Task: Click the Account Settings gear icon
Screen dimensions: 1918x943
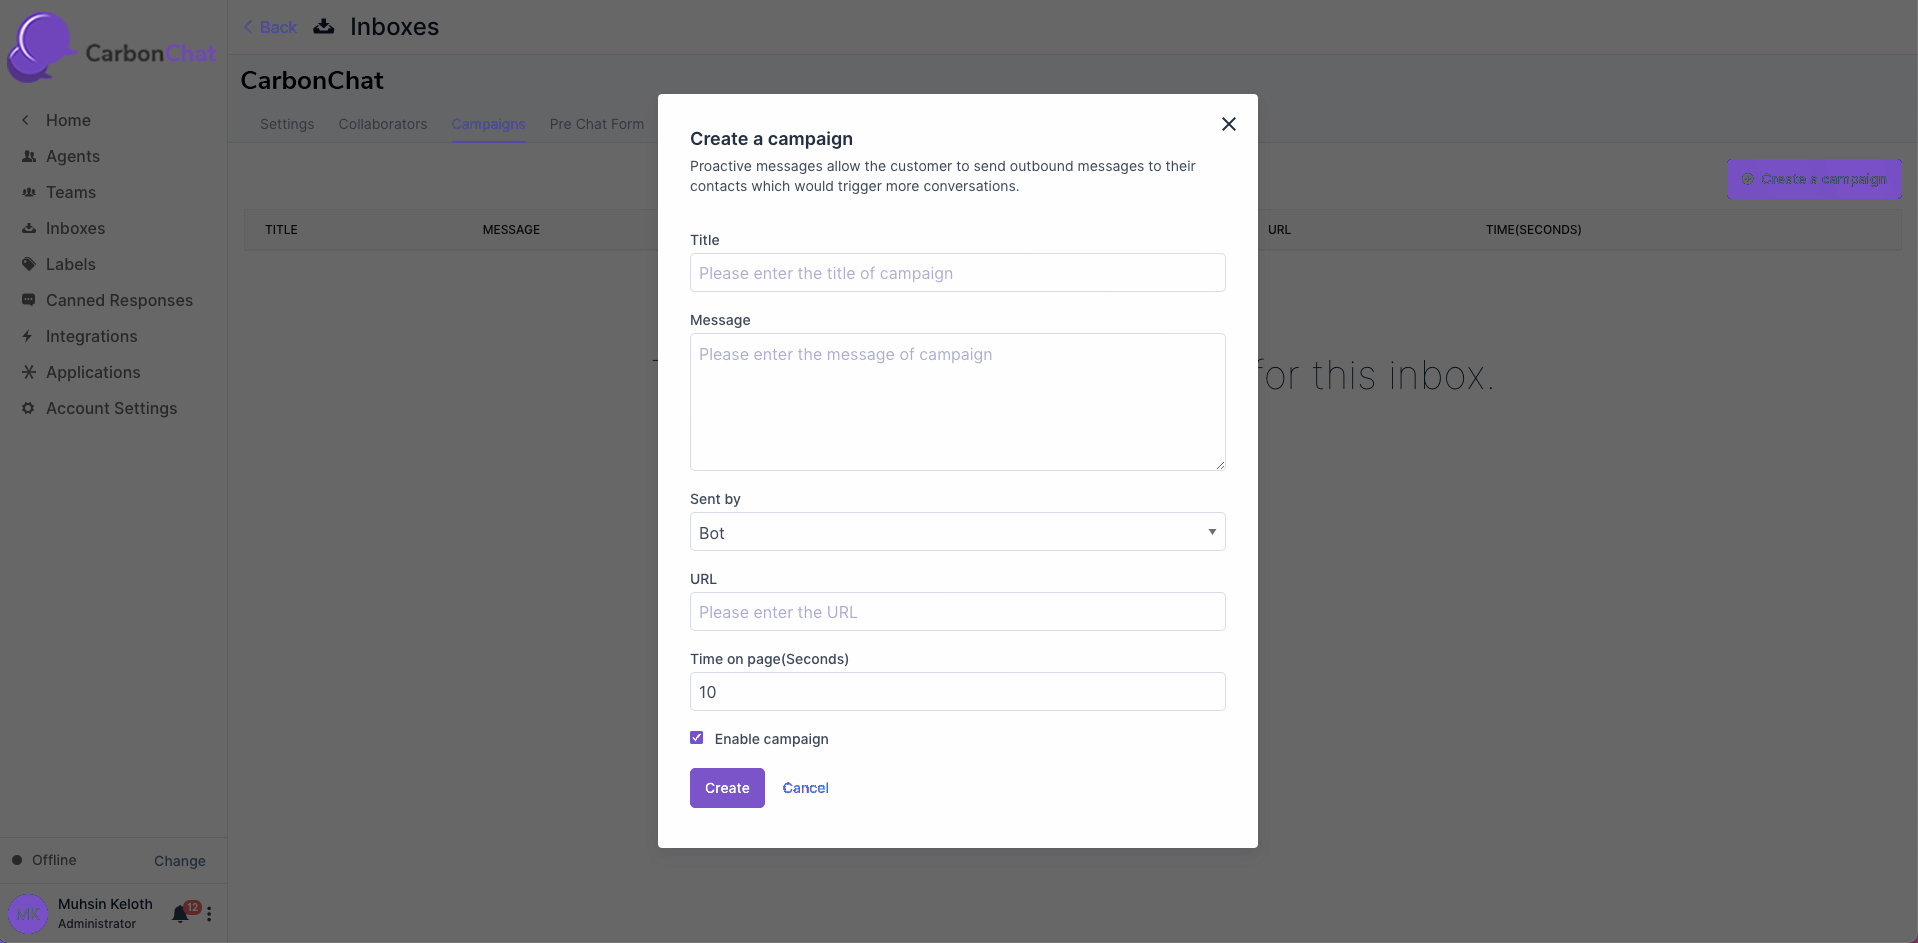Action: click(x=28, y=408)
